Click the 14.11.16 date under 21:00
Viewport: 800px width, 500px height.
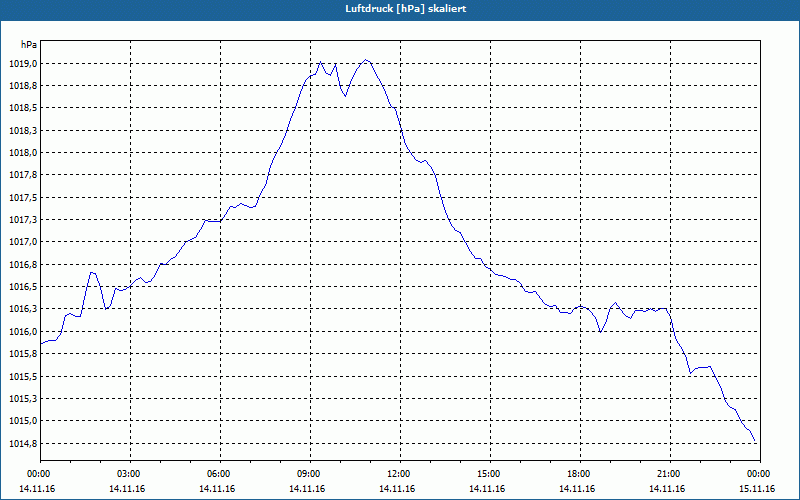667,489
